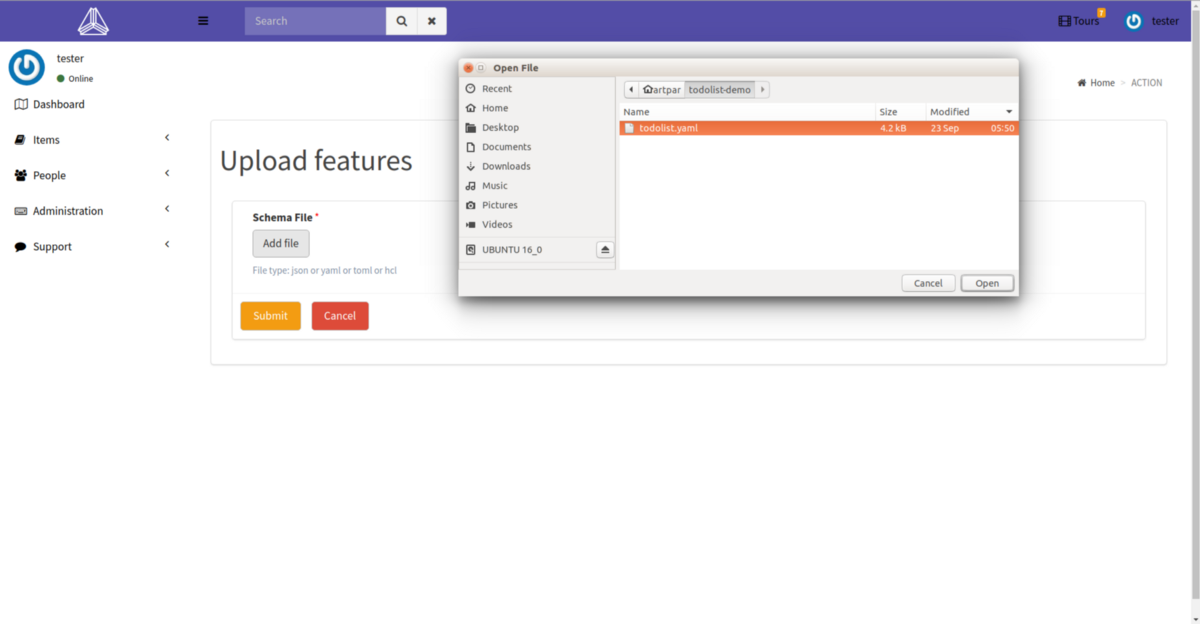
Task: Click the Home breadcrumb house icon
Action: click(1082, 83)
